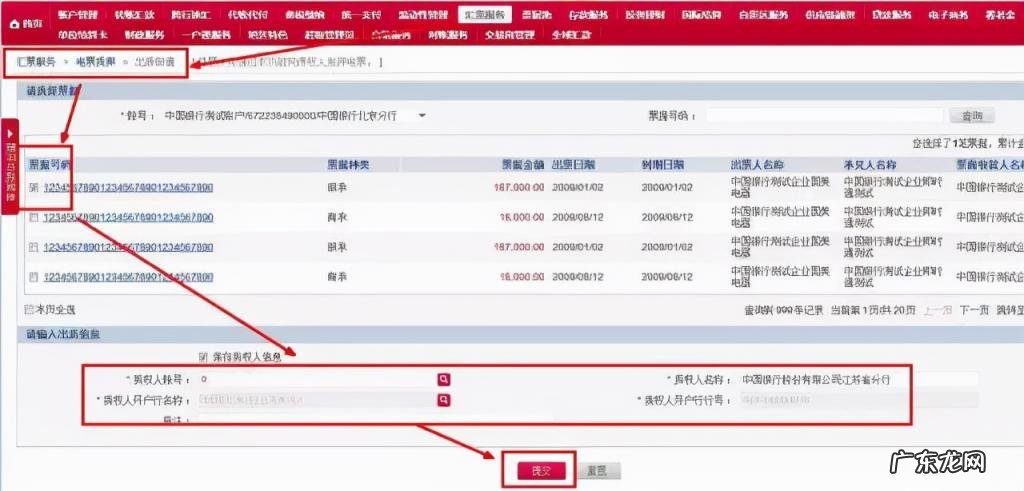The width and height of the screenshot is (1024, 491).
Task: Open the 账号 account dropdown
Action: point(422,116)
